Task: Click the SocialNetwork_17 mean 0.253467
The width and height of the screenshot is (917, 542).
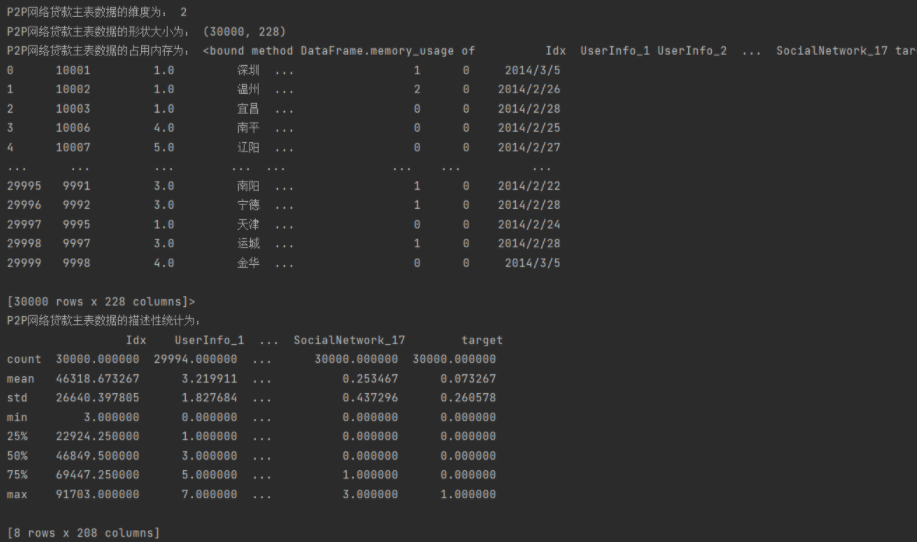Action: (370, 379)
